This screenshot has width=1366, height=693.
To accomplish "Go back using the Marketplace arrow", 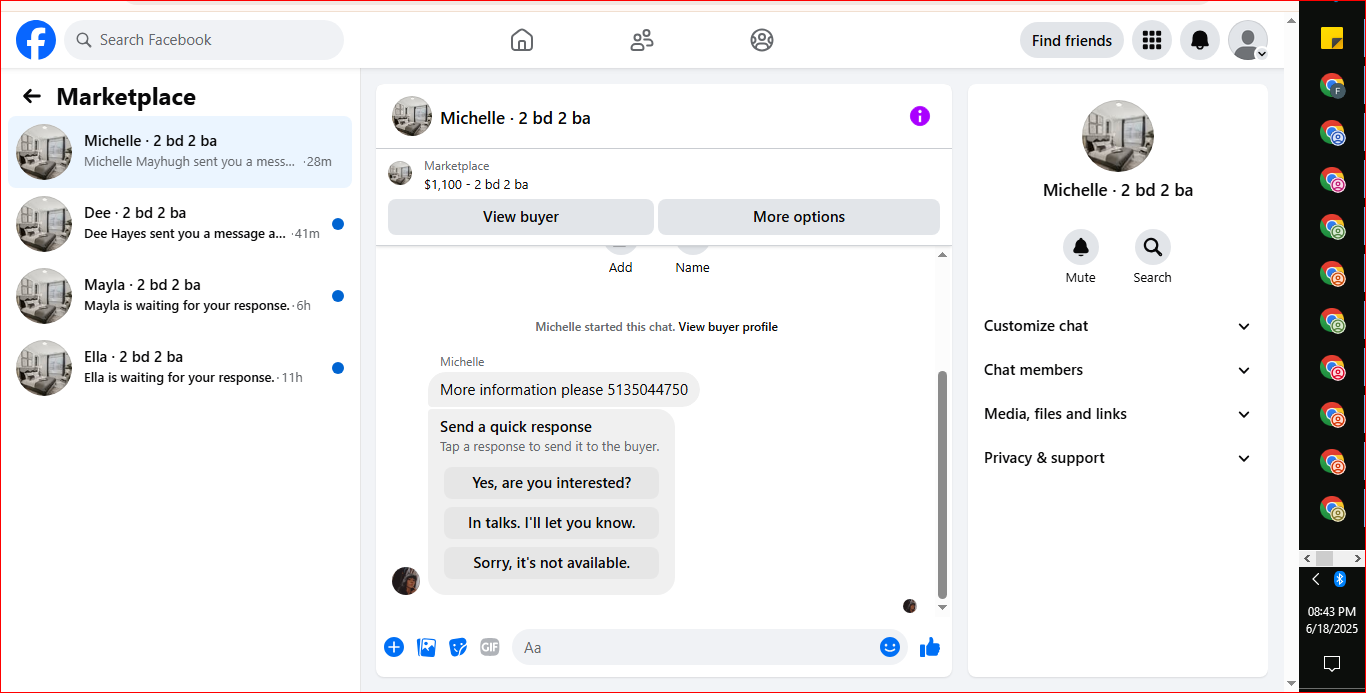I will coord(32,96).
